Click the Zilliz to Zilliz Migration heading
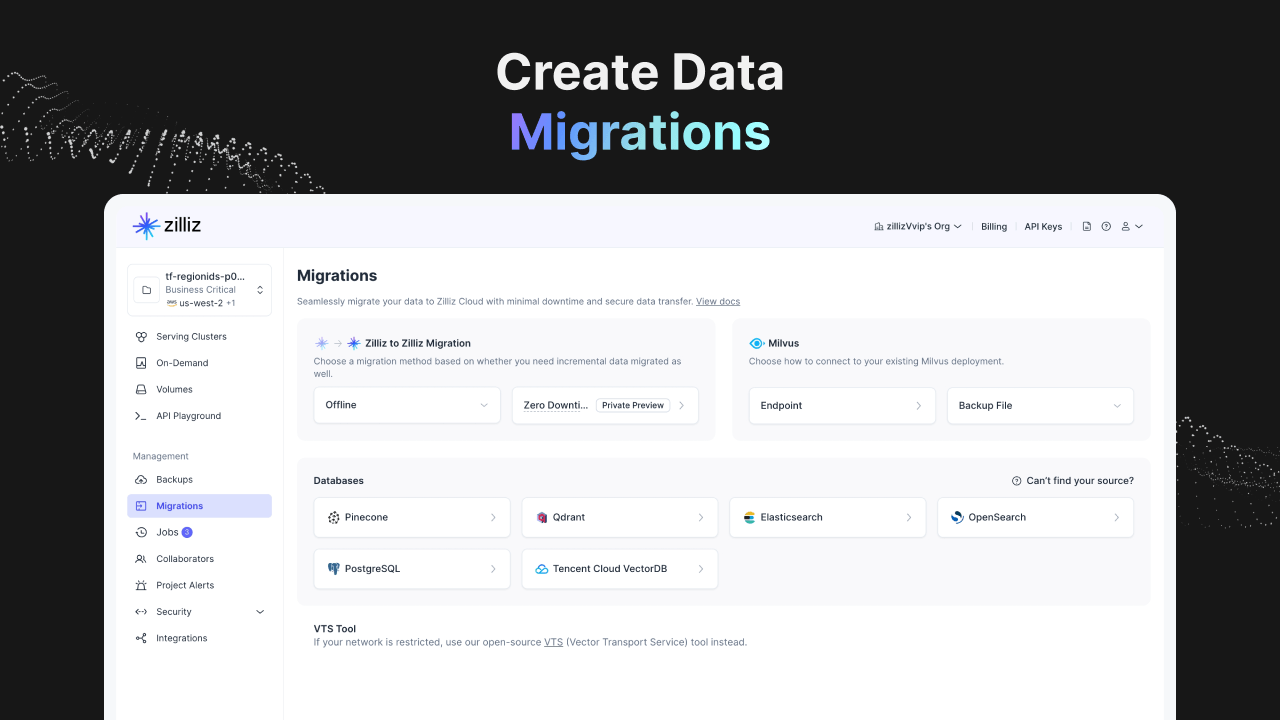1280x720 pixels. (418, 343)
